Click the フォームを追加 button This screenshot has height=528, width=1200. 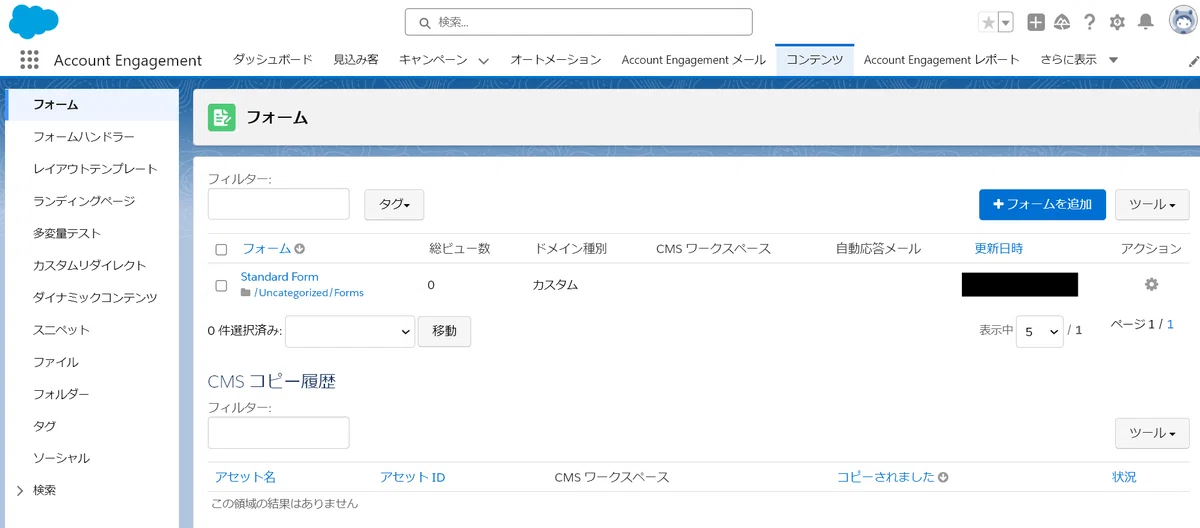click(1042, 204)
